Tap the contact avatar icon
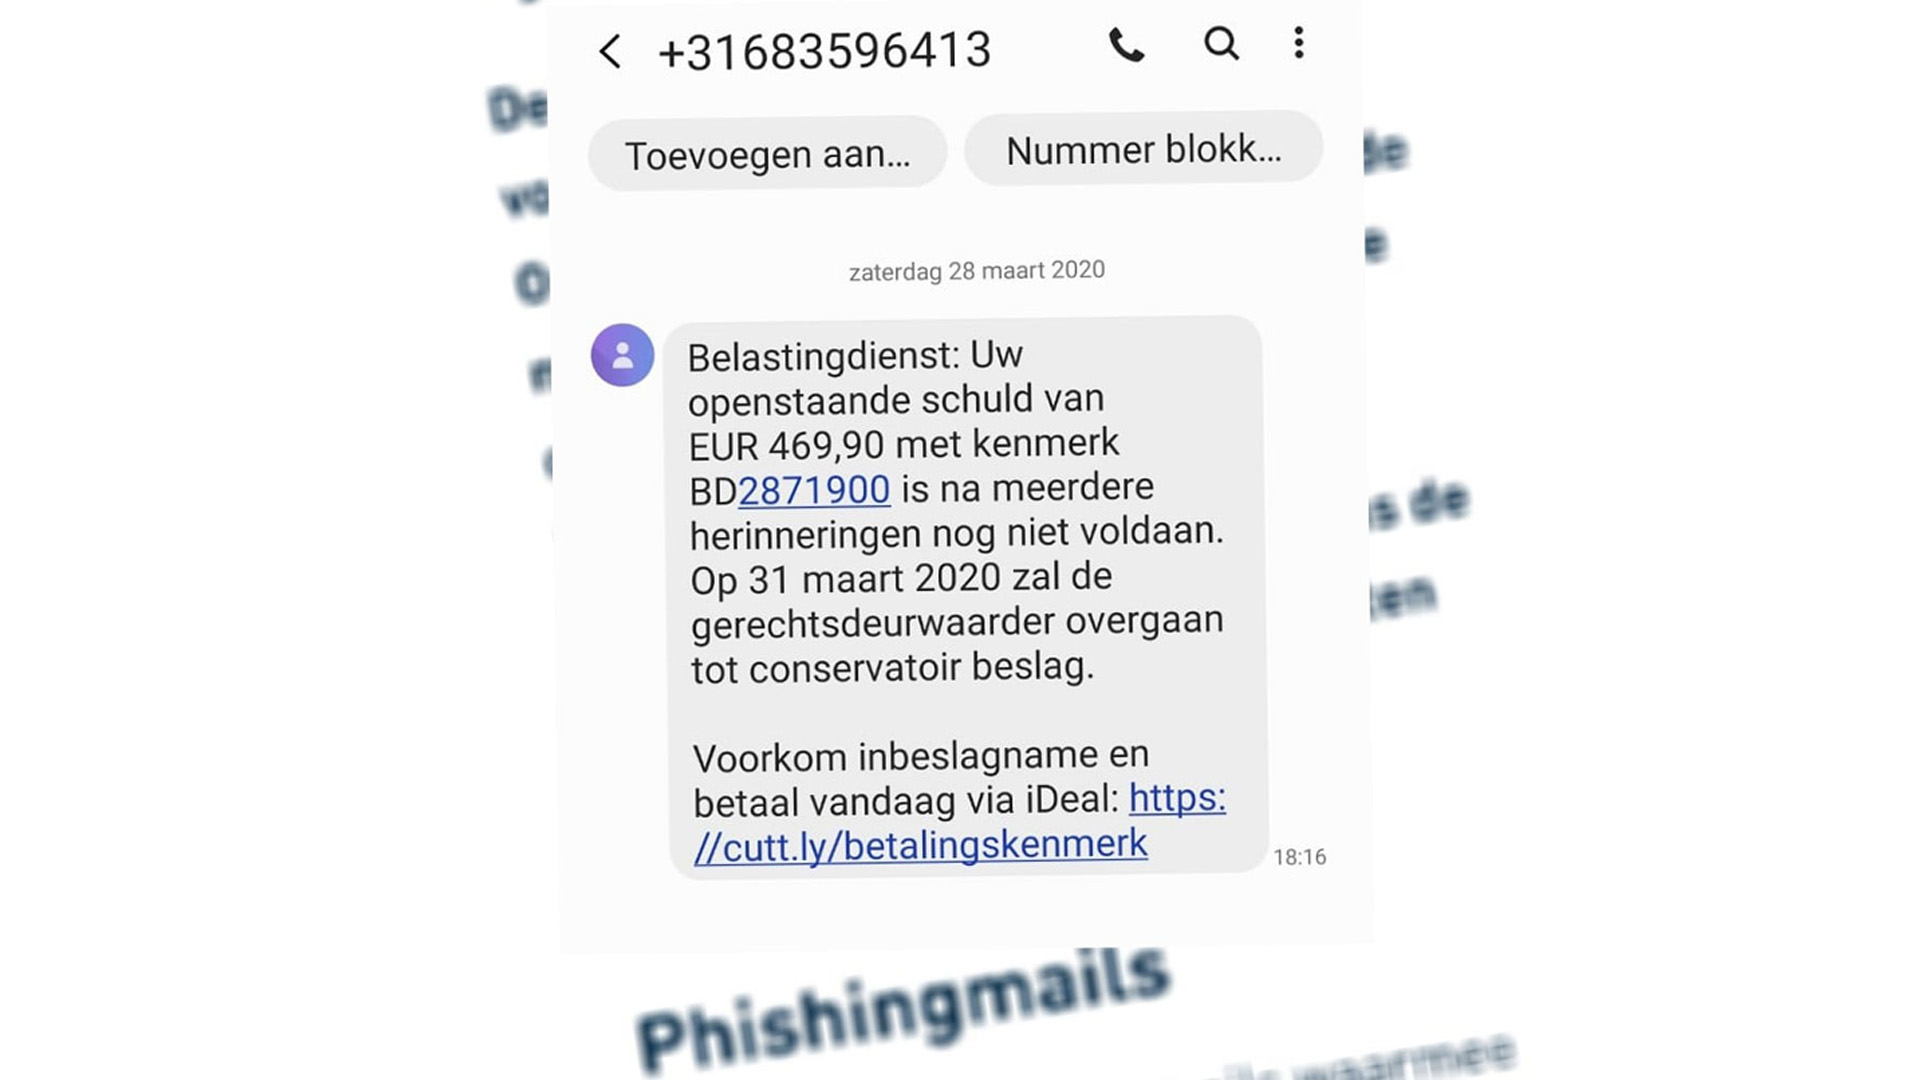 (620, 352)
